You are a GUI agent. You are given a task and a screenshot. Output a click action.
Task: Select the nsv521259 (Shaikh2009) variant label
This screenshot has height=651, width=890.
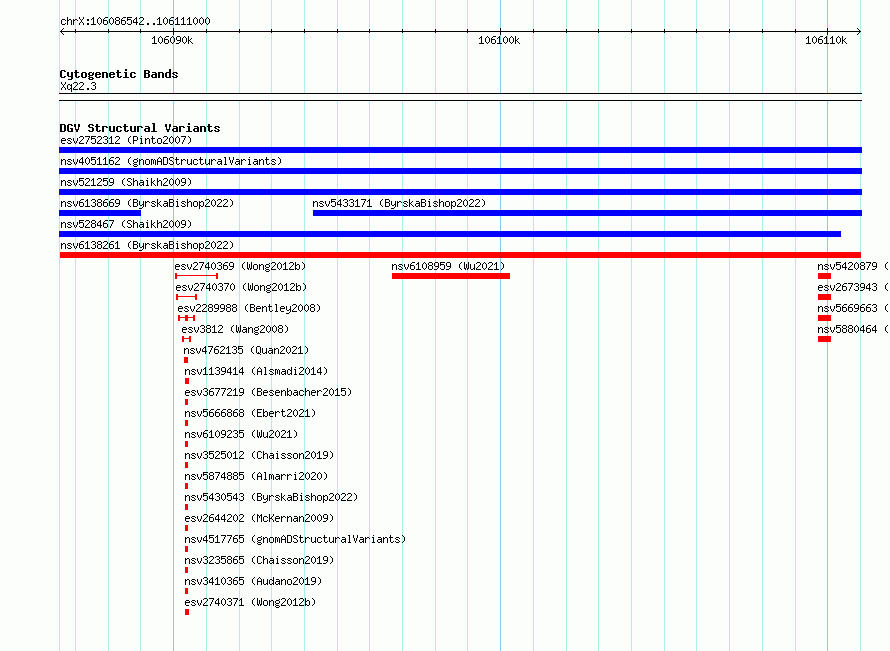[x=126, y=182]
